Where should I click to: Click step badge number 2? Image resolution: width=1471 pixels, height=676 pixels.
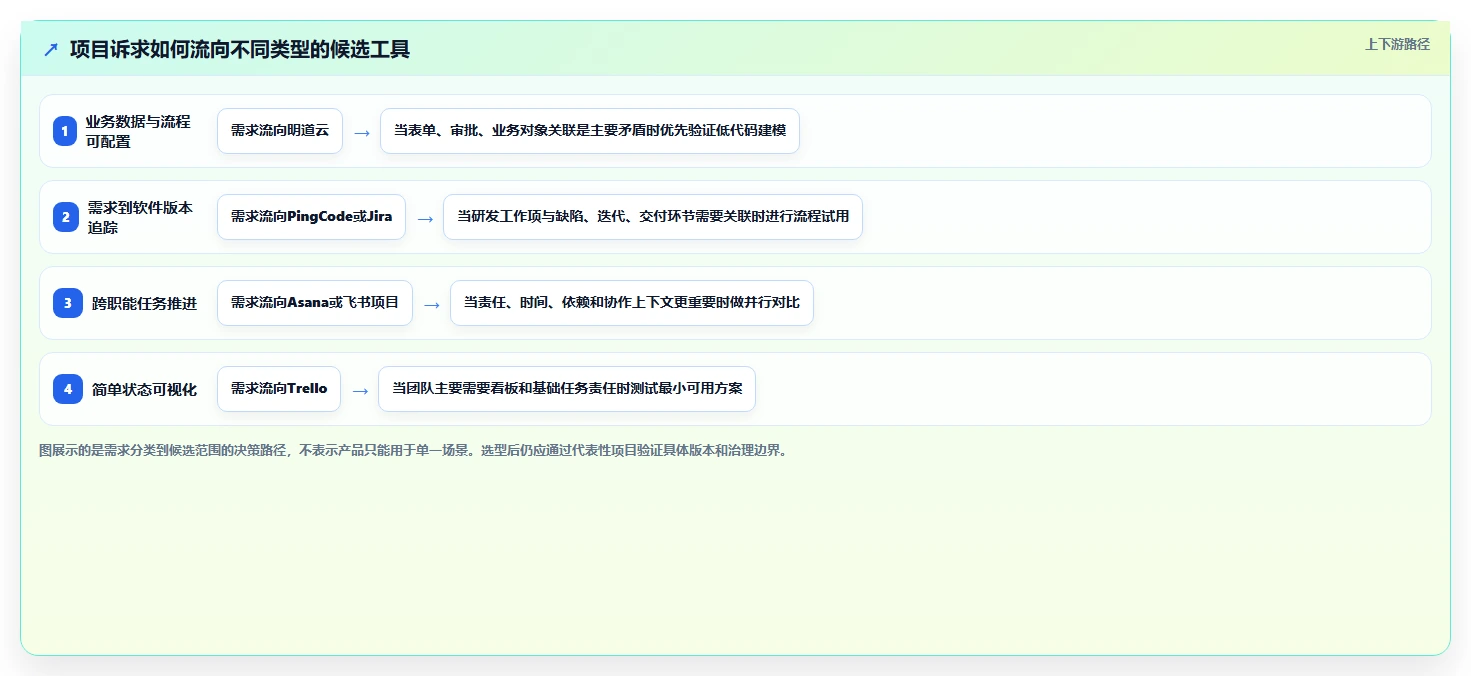click(x=65, y=217)
